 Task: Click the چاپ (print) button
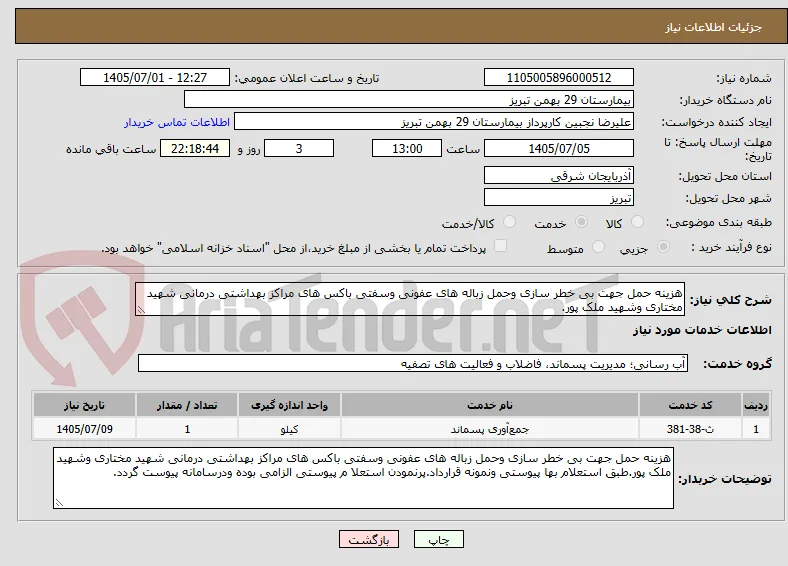point(438,539)
